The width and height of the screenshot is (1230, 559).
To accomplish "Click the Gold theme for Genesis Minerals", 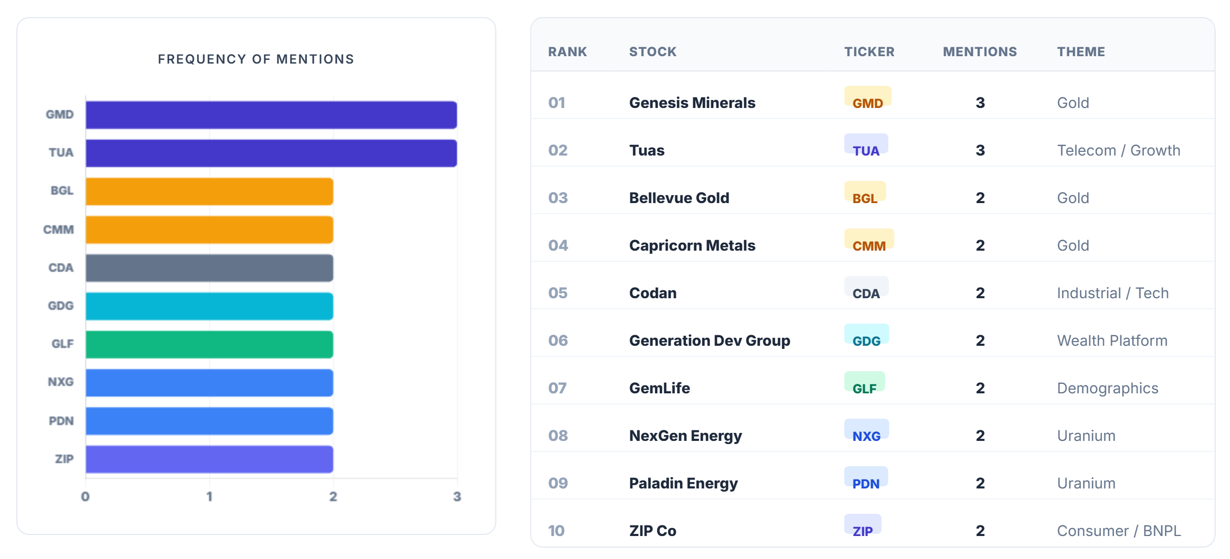I will [1073, 103].
